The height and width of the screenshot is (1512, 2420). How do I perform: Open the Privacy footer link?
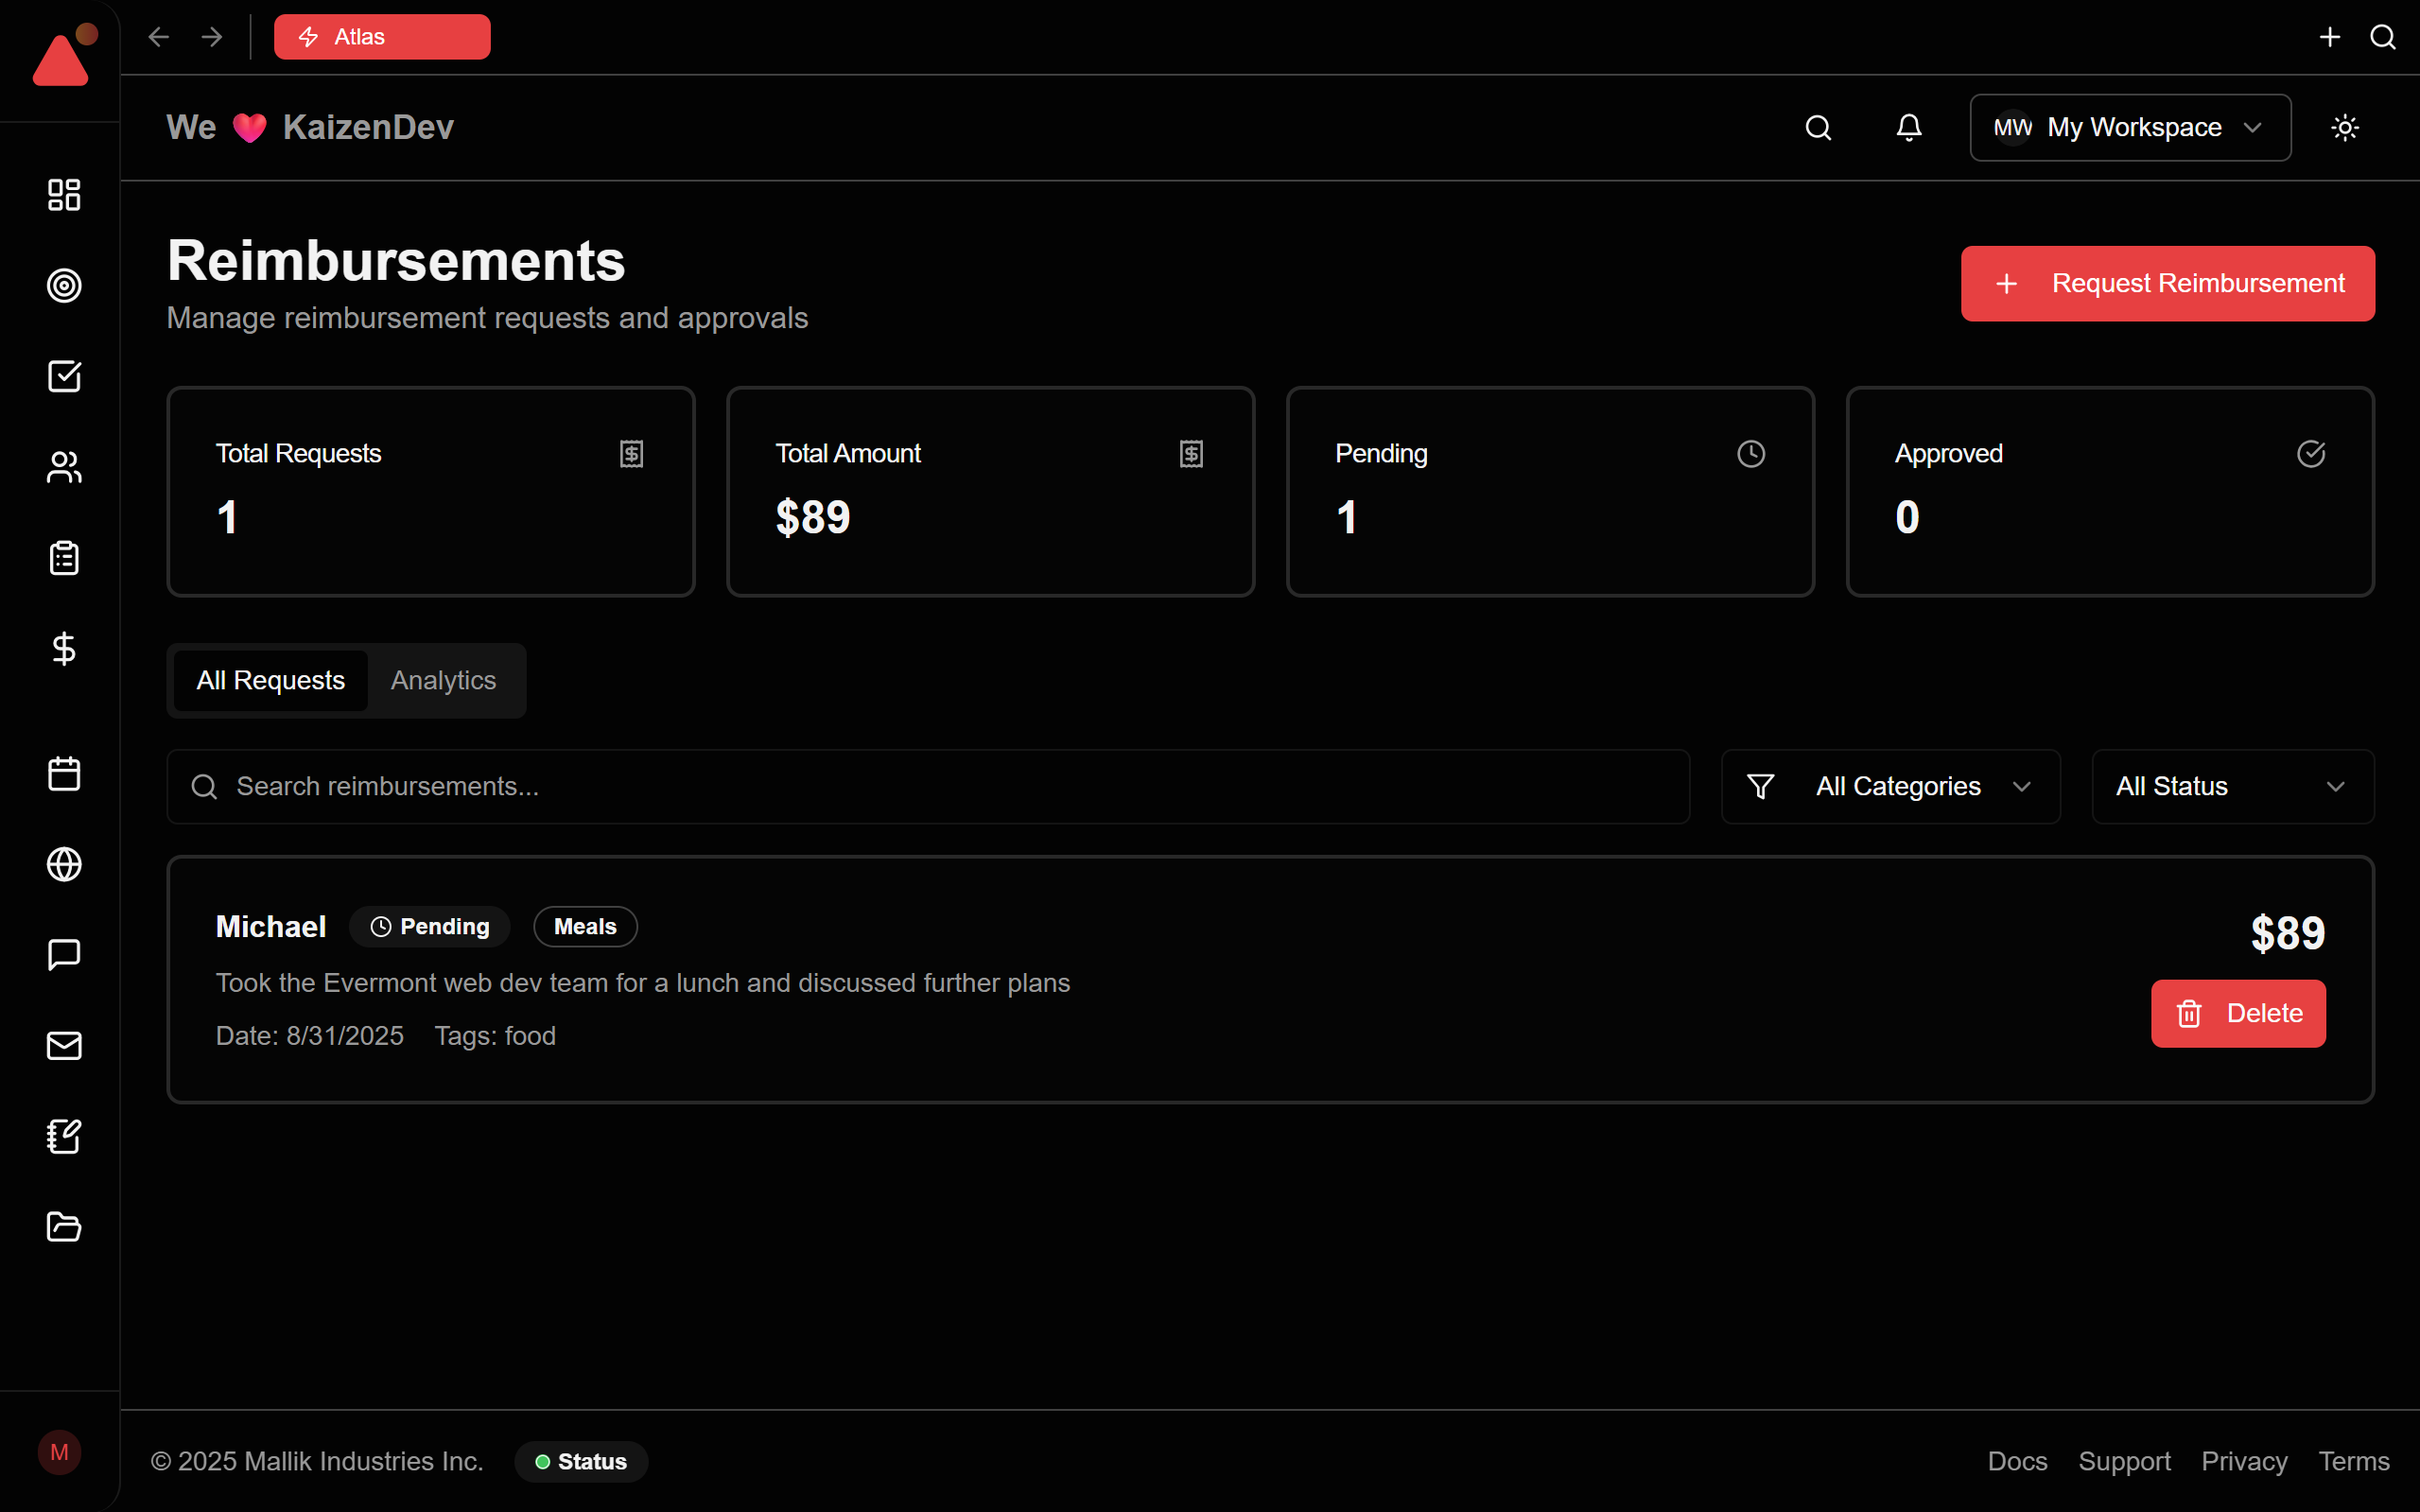pos(2244,1462)
